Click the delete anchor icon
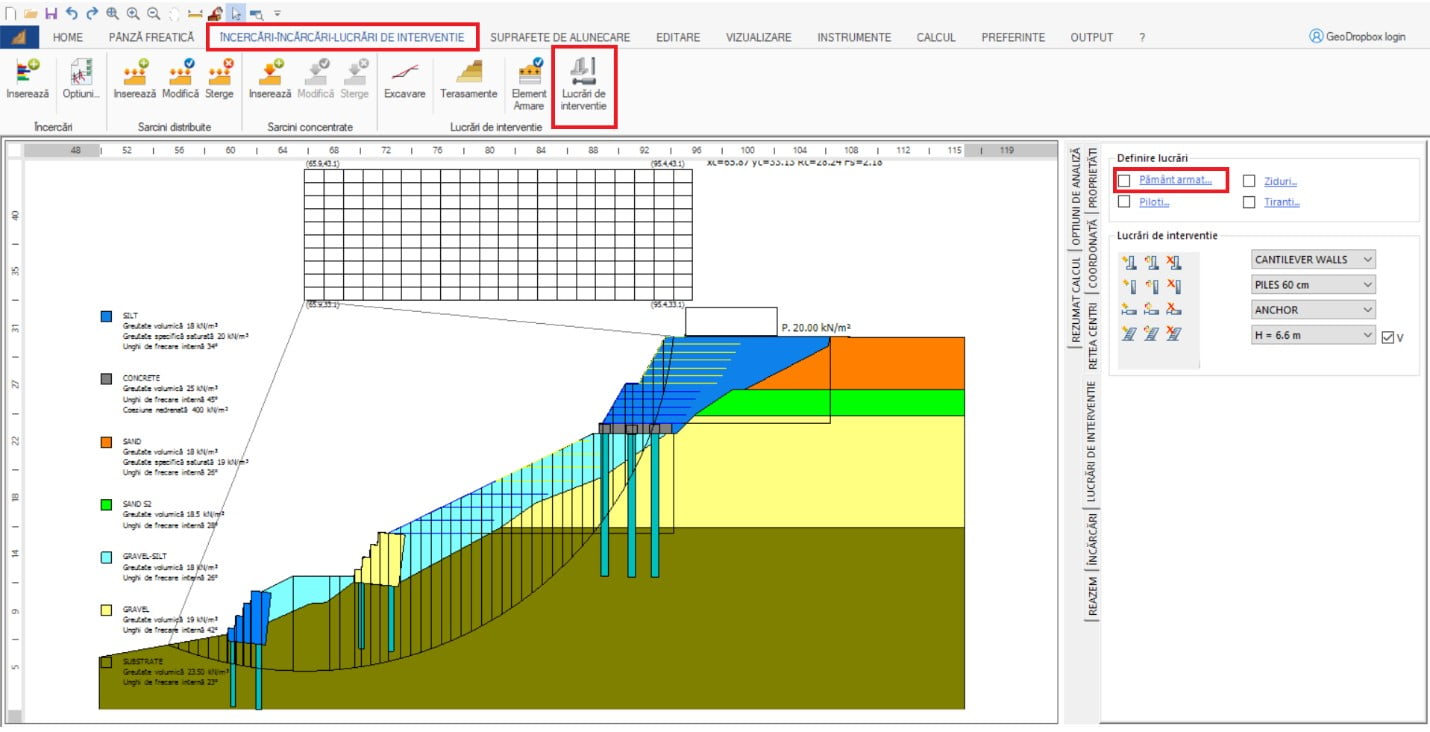 1171,309
